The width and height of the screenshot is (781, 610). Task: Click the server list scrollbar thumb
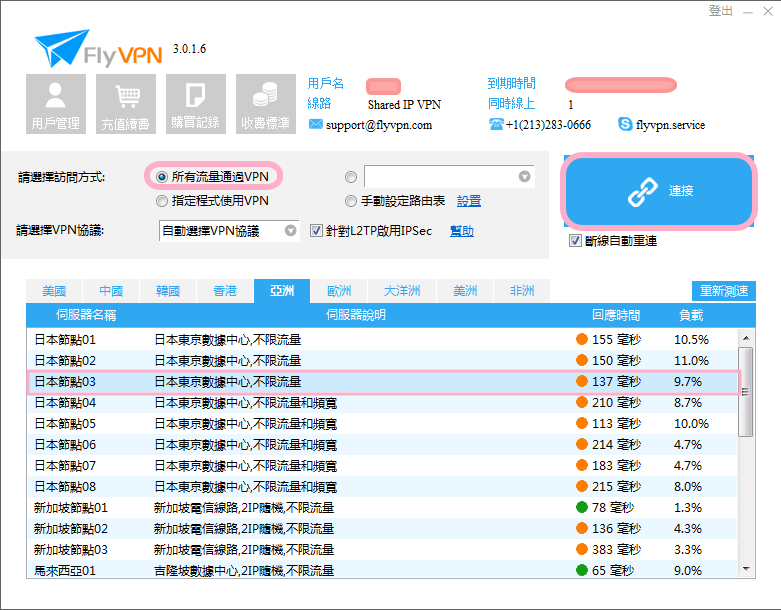[x=746, y=392]
